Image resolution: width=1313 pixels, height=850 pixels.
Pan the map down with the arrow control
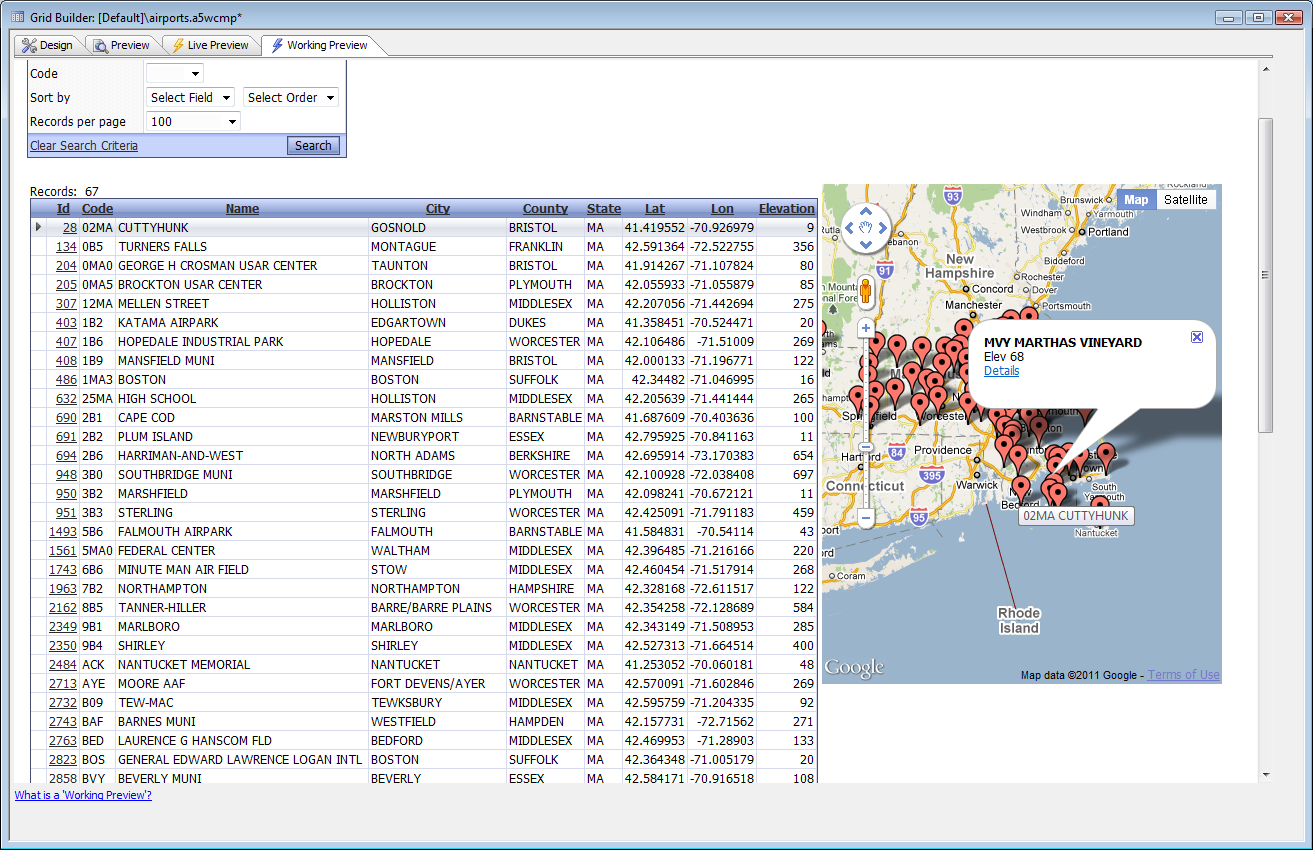point(866,245)
